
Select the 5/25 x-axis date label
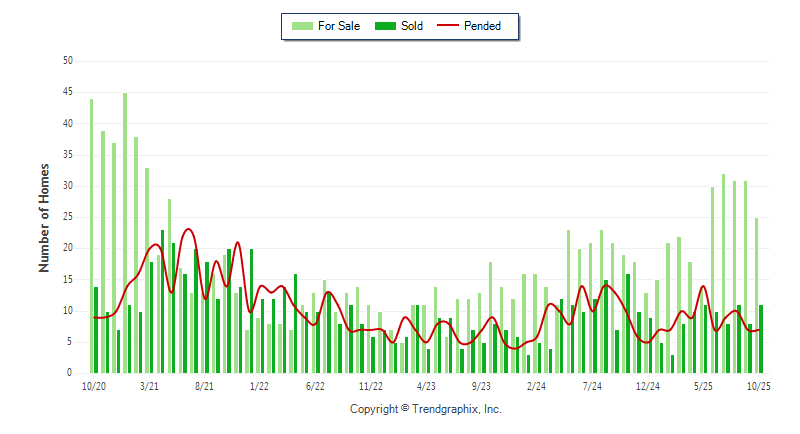click(x=703, y=385)
